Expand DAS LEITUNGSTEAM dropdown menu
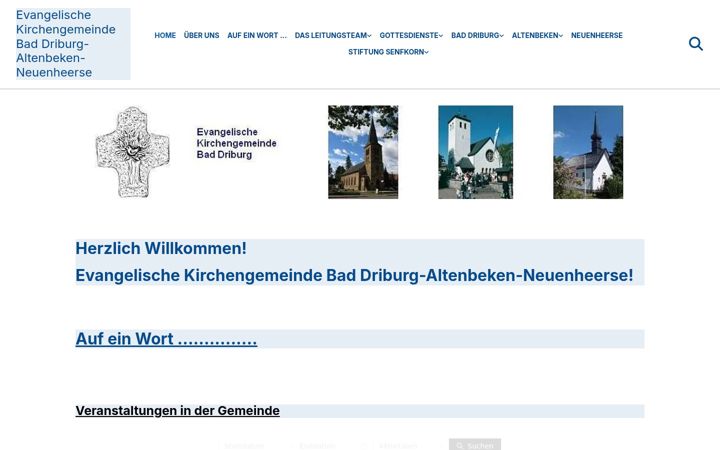720x450 pixels. pyautogui.click(x=333, y=35)
